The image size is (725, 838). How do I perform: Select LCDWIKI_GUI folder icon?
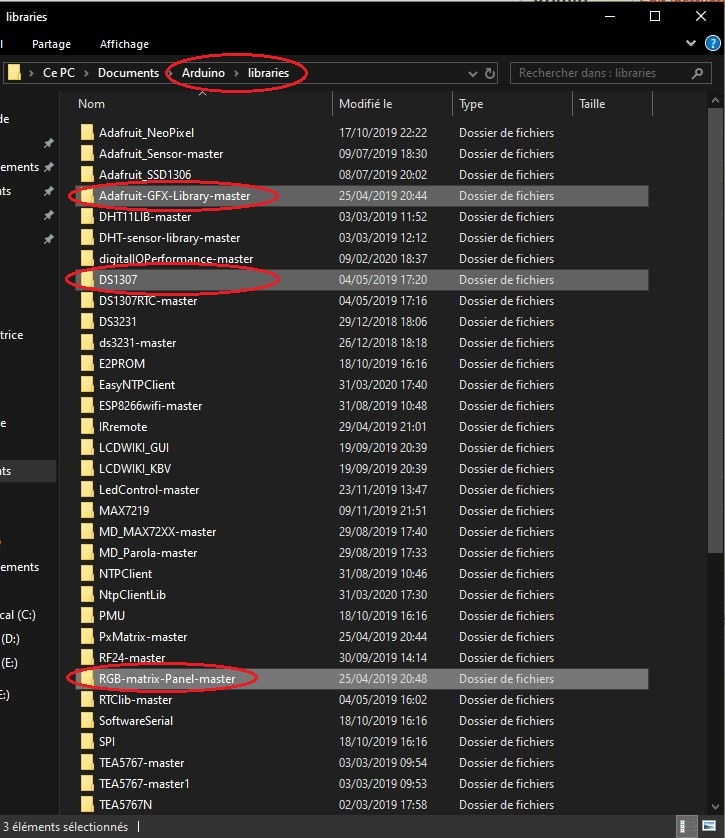click(x=87, y=447)
